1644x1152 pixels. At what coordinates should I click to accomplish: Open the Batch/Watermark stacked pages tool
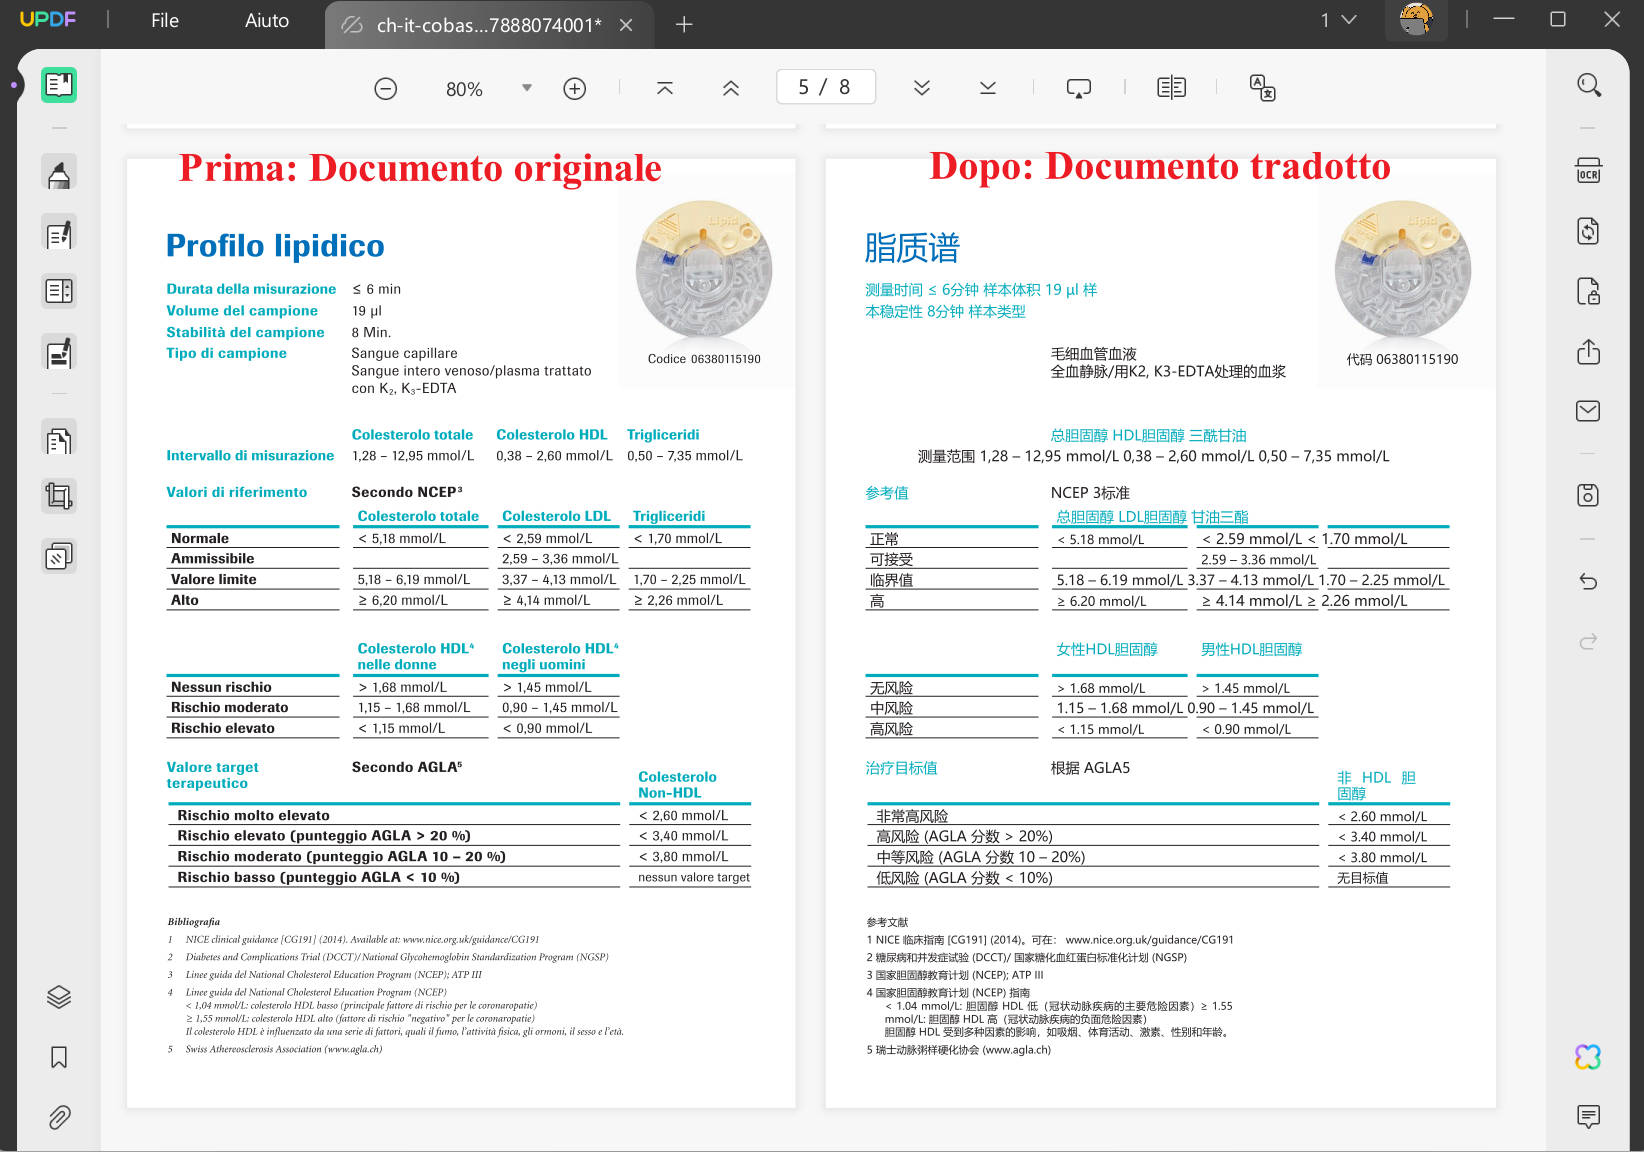coord(59,556)
